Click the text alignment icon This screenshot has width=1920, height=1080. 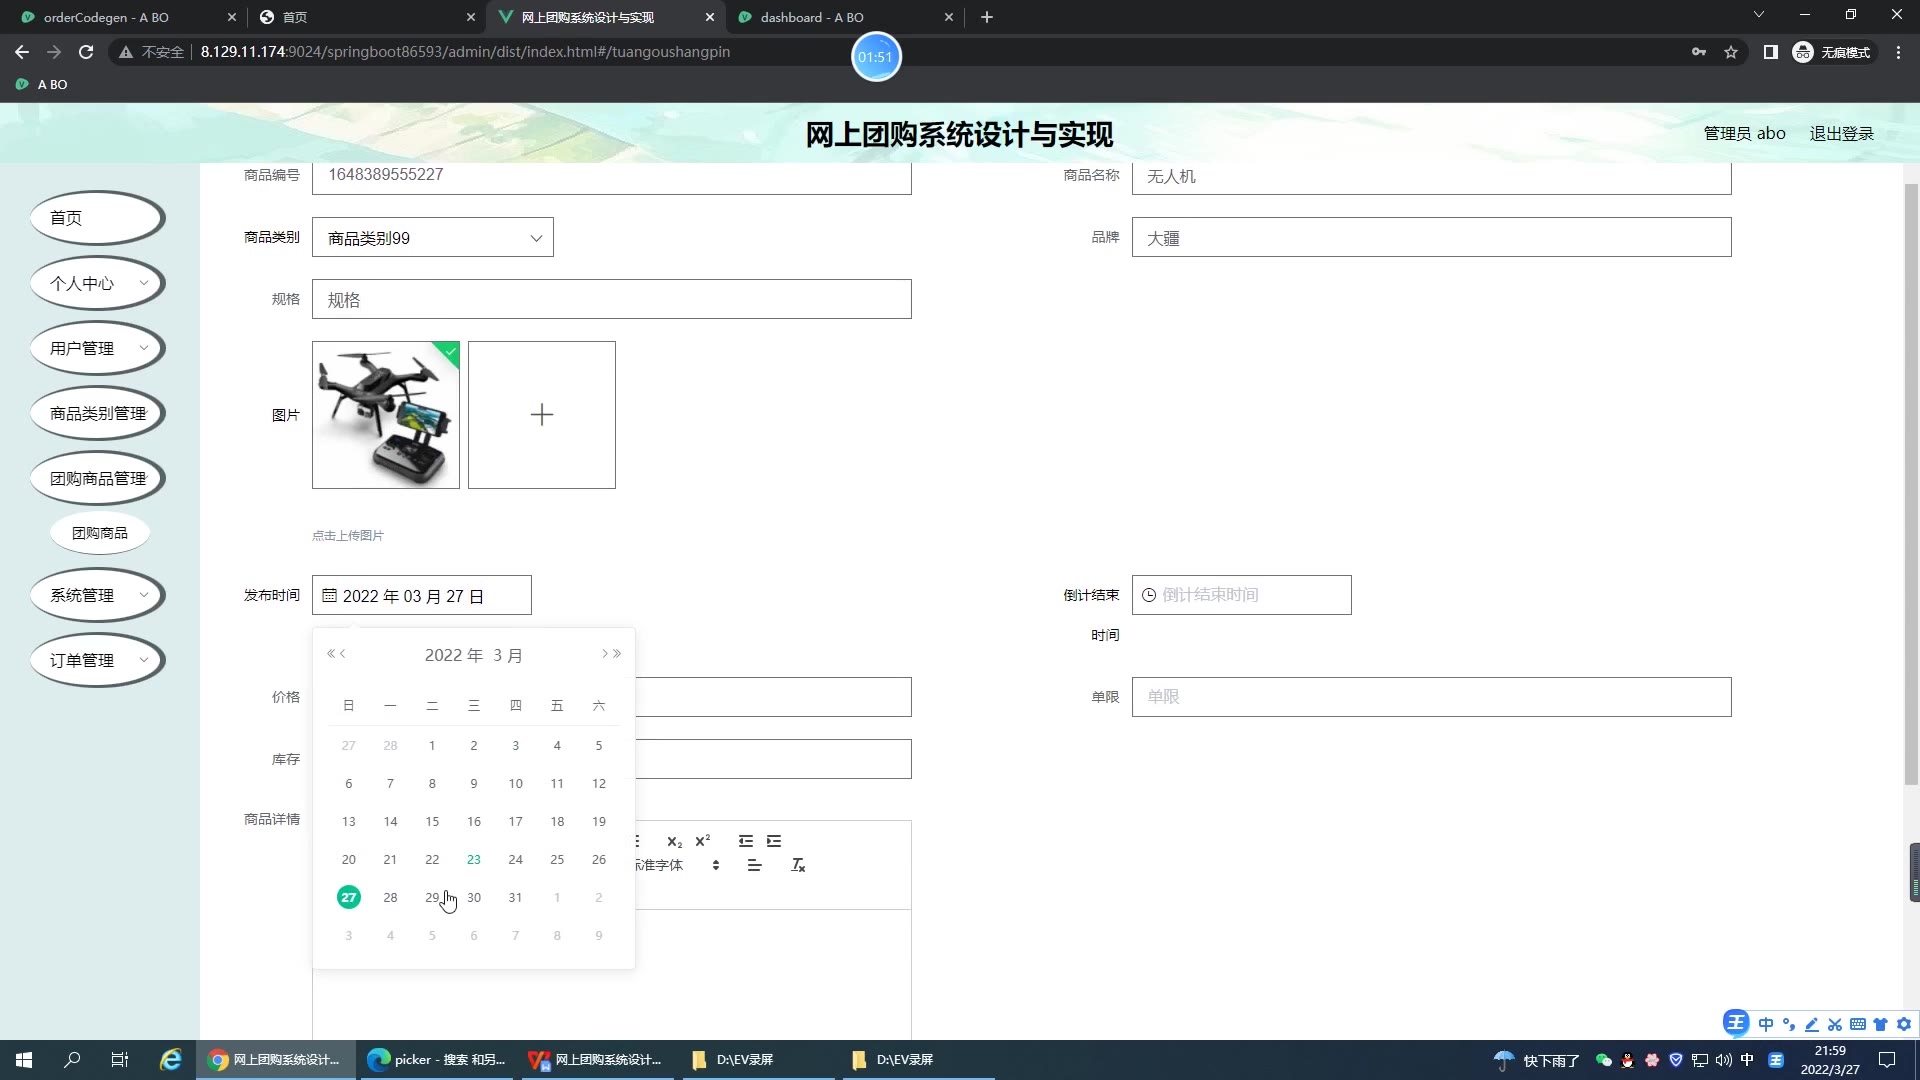[754, 865]
